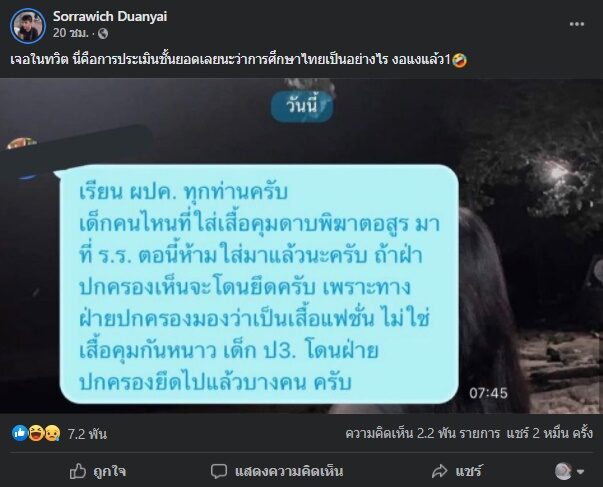Open Sorrawich Duanyai's profile picture

28,25
